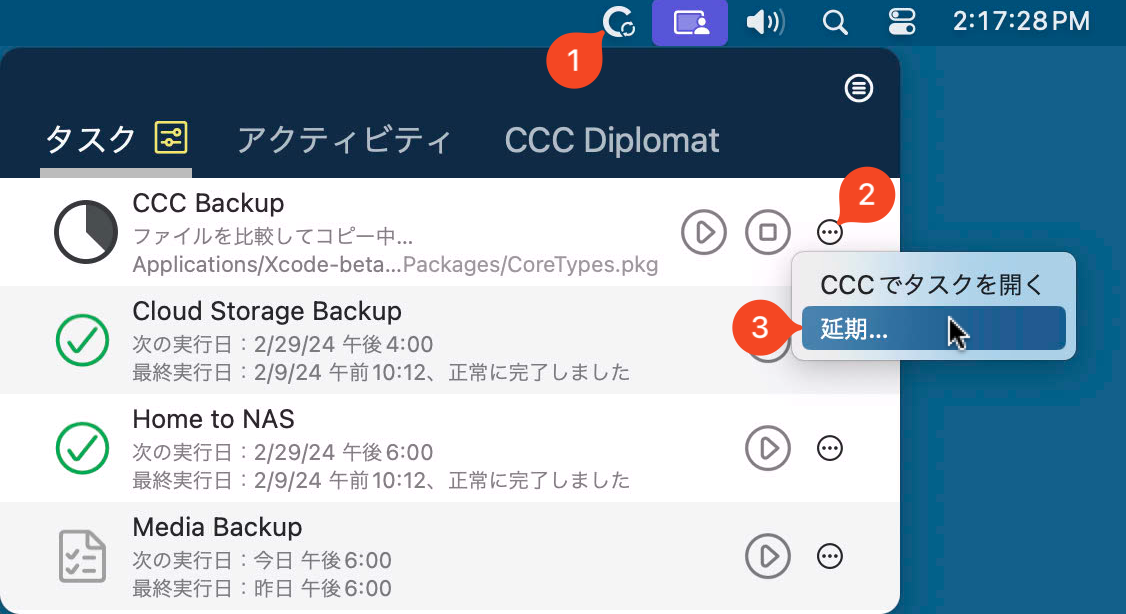
Task: Open Spotlight search in menu bar
Action: point(835,23)
